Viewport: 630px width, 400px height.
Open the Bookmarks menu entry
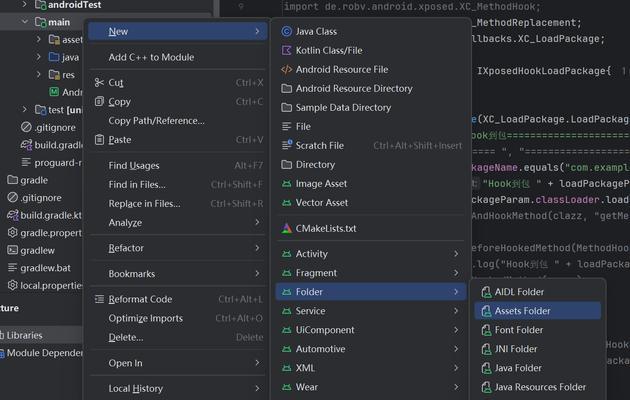[178, 274]
